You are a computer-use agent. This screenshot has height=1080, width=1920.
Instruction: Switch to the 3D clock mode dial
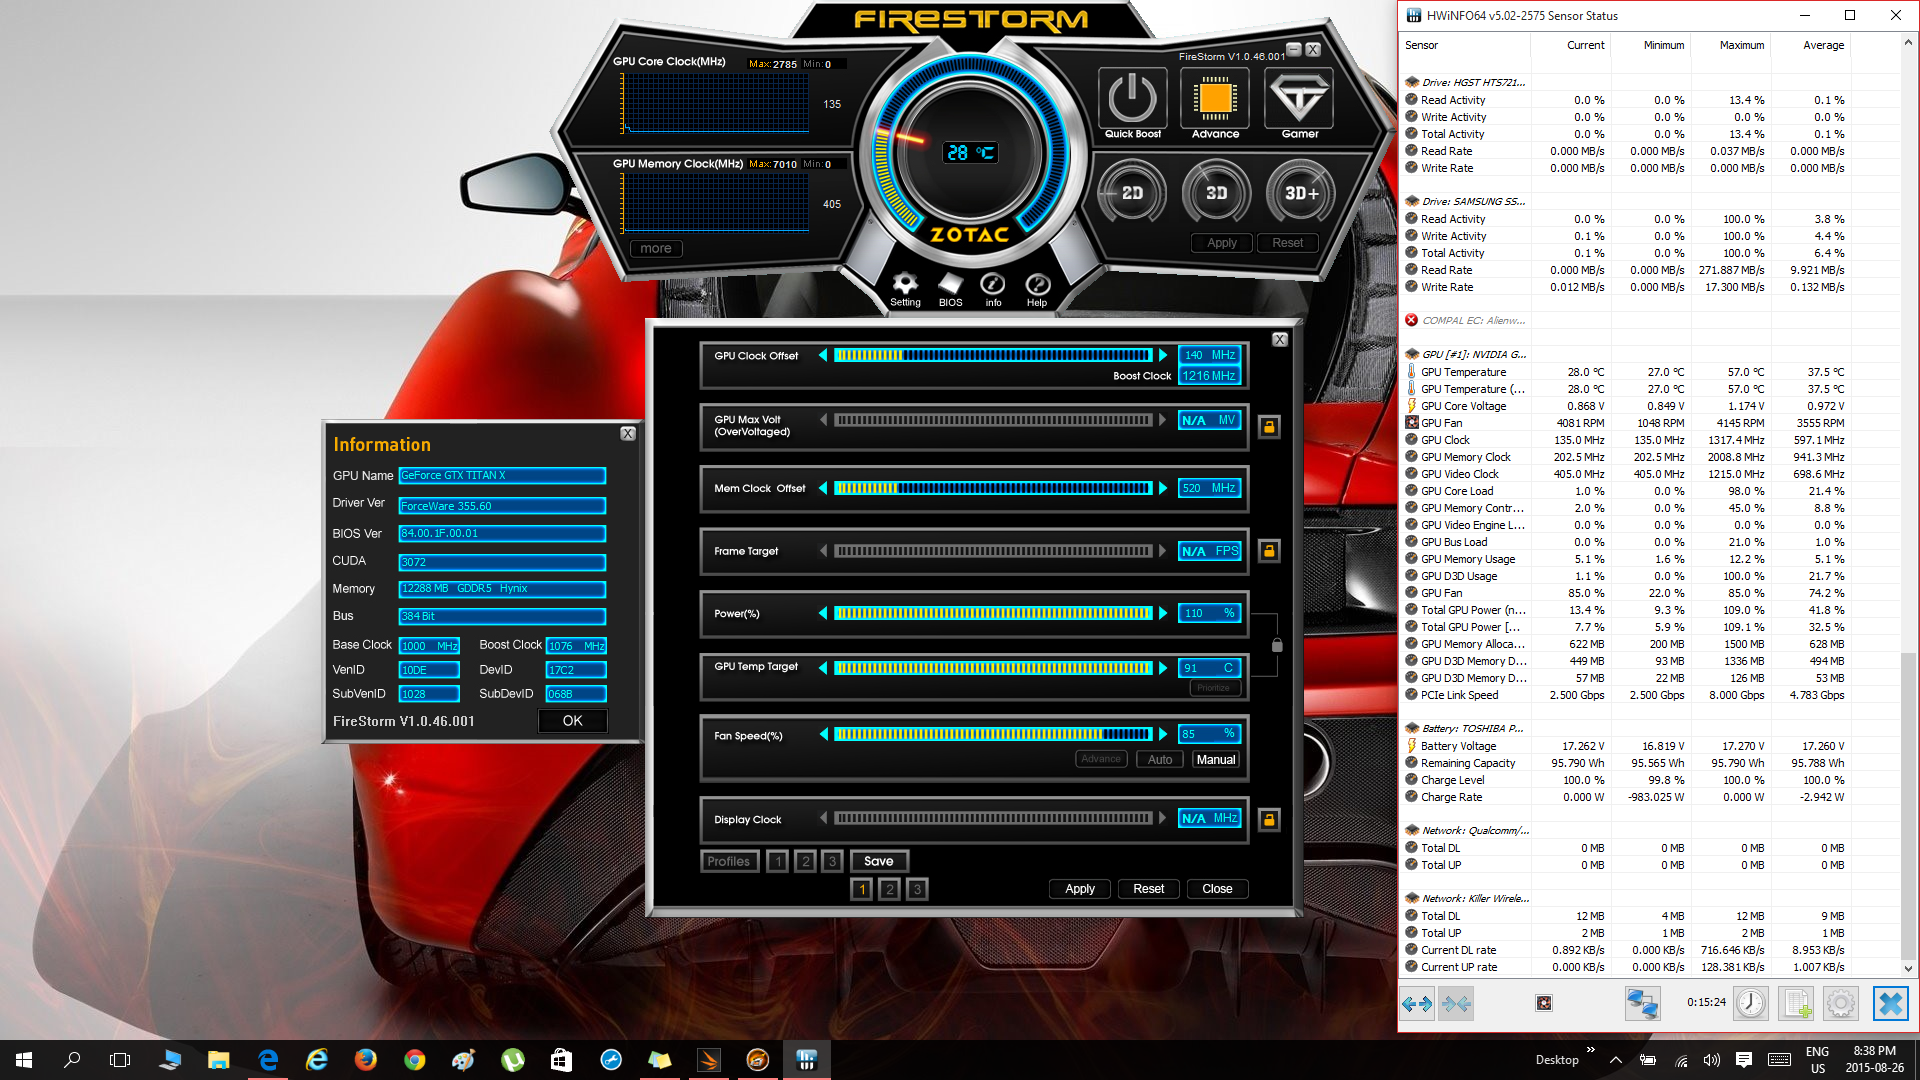[x=1216, y=193]
